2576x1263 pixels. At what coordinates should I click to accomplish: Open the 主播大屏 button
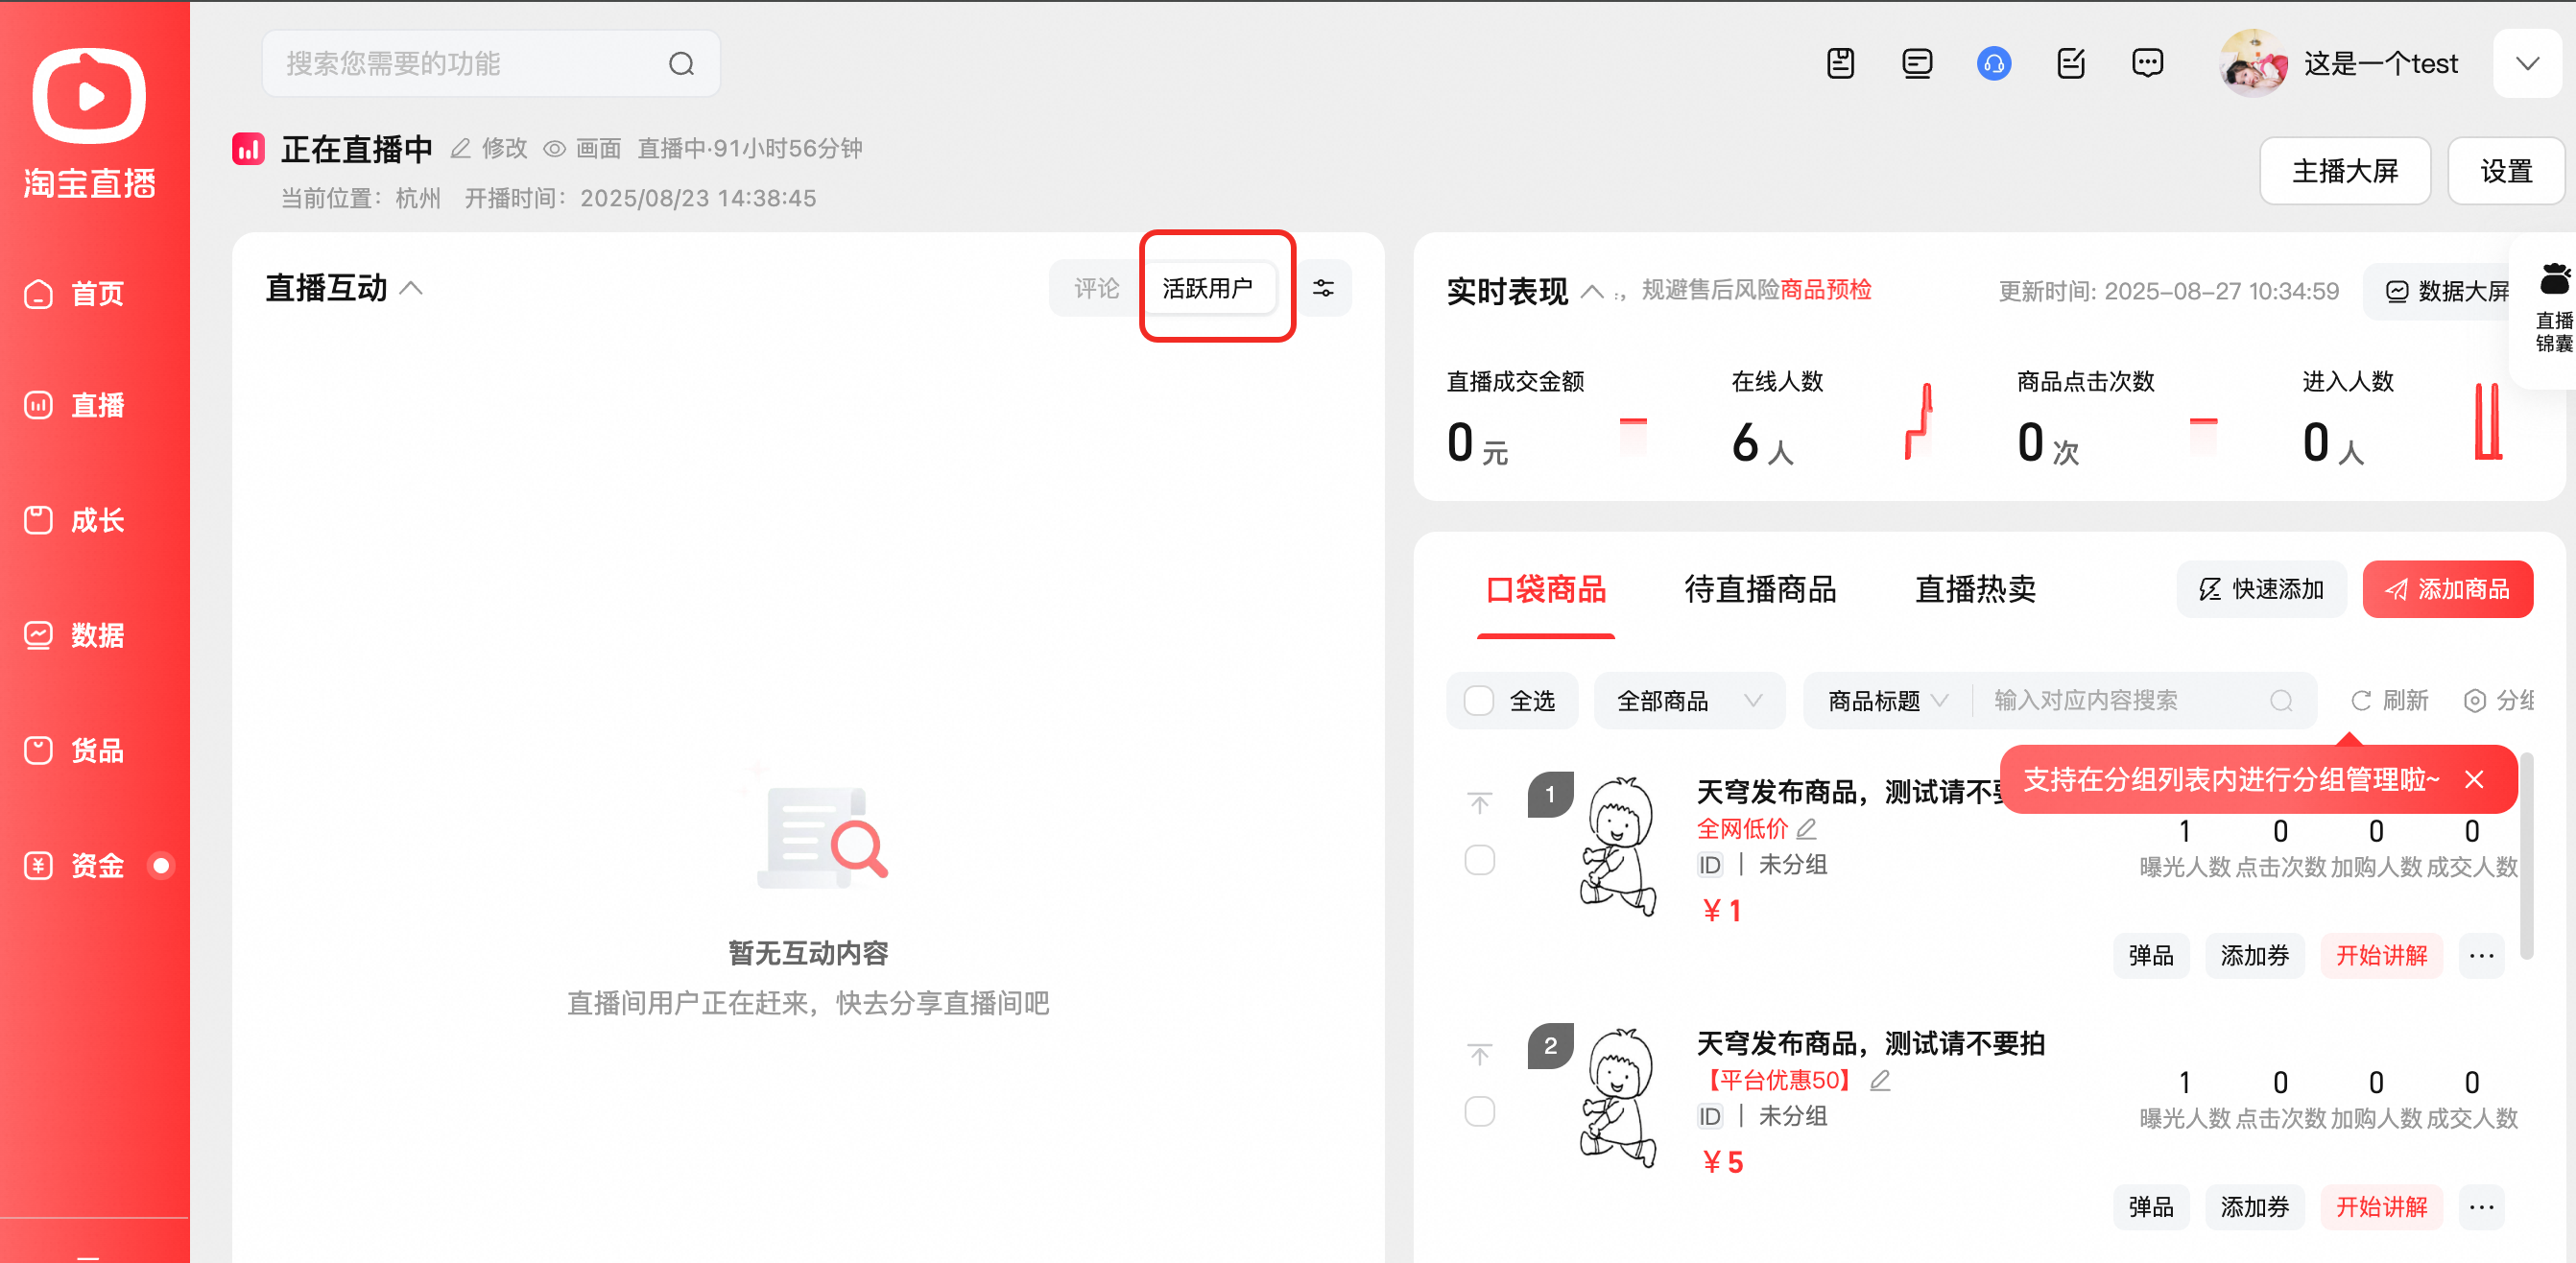click(2345, 171)
